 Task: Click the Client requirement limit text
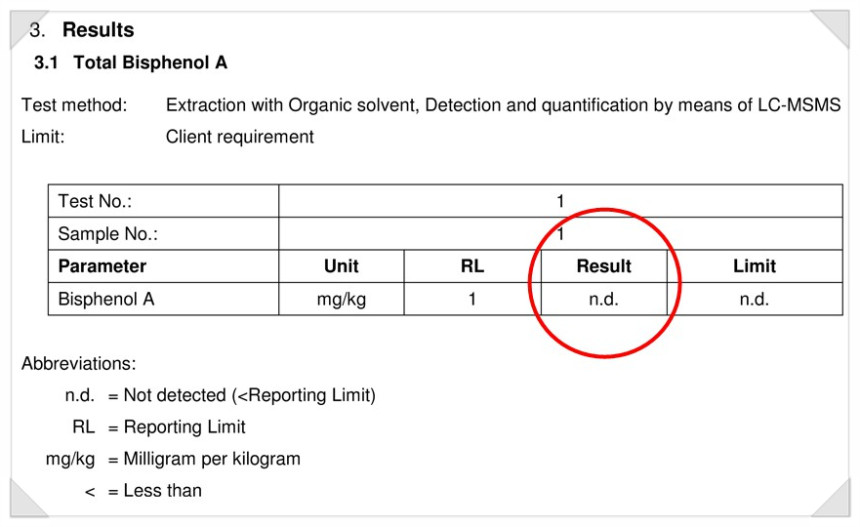point(240,137)
